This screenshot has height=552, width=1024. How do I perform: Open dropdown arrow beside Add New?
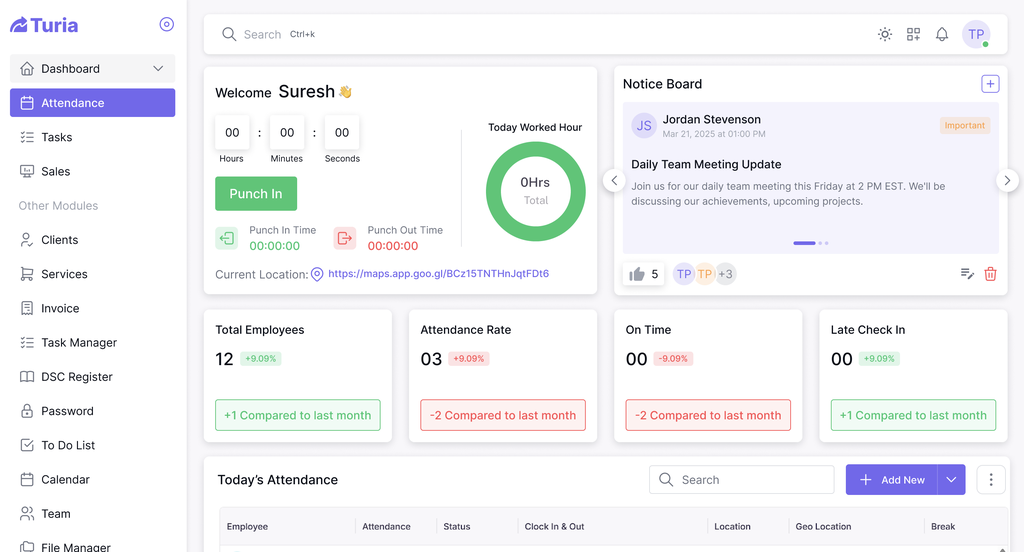[951, 480]
